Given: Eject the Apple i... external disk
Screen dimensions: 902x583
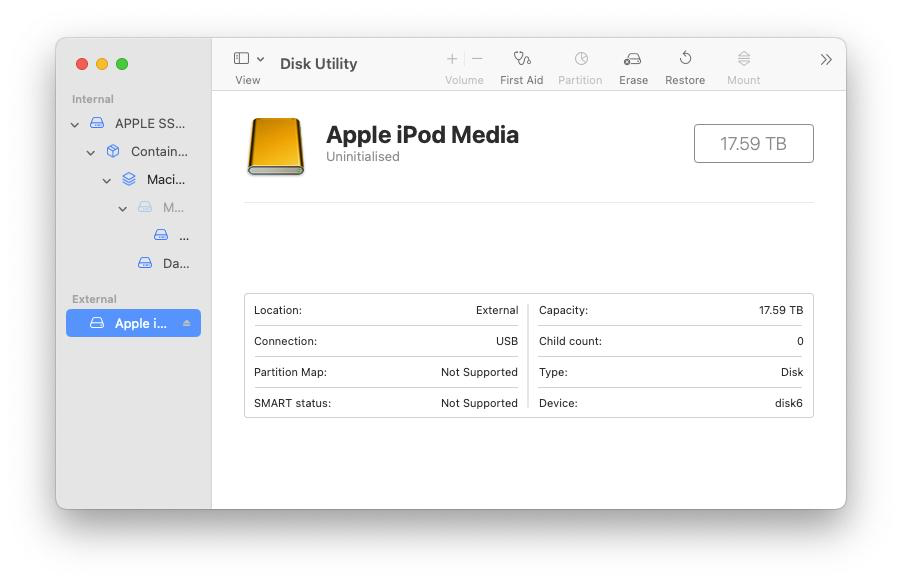Looking at the screenshot, I should click(x=186, y=323).
